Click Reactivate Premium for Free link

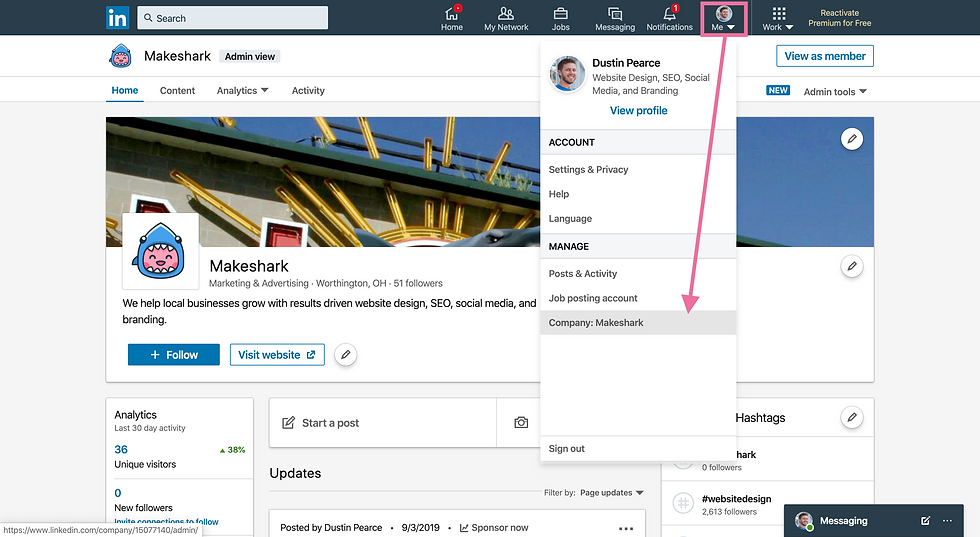[839, 18]
